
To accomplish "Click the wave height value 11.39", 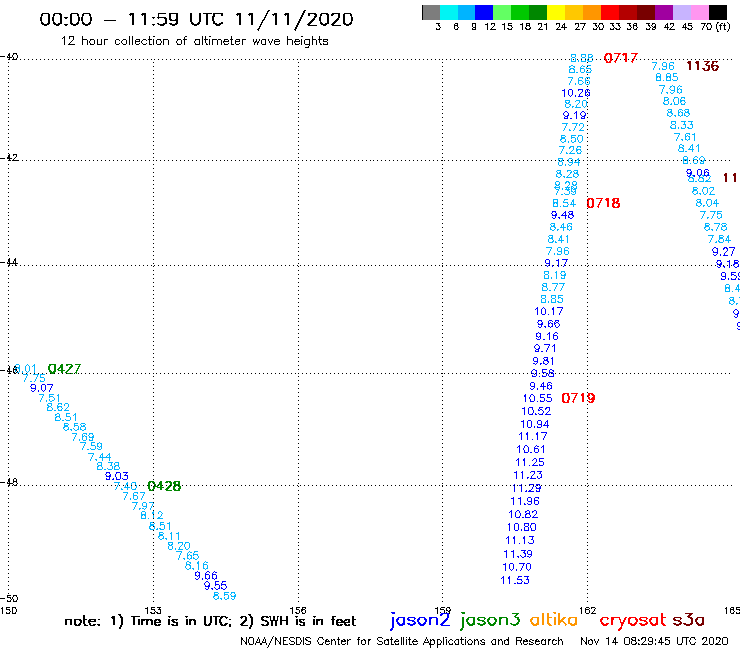I will 518,554.
